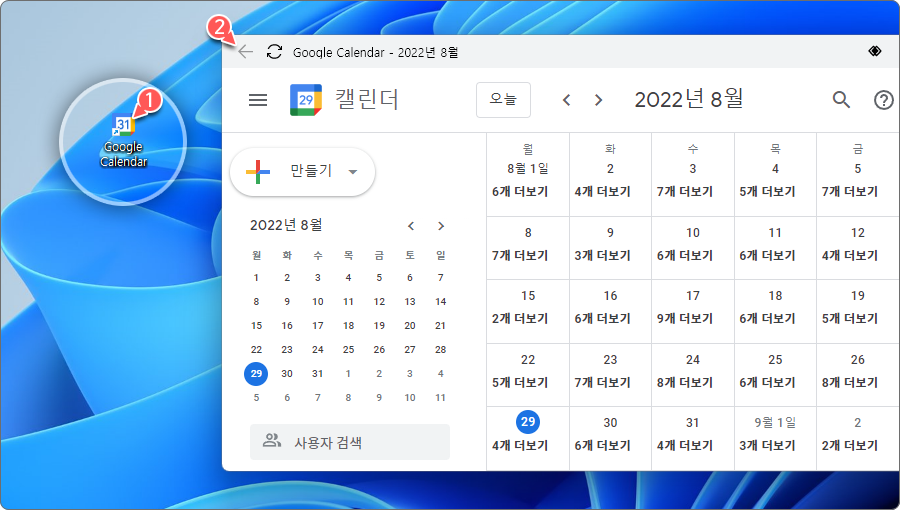Select 30 in the mini calendar
Image resolution: width=900 pixels, height=510 pixels.
coord(287,373)
